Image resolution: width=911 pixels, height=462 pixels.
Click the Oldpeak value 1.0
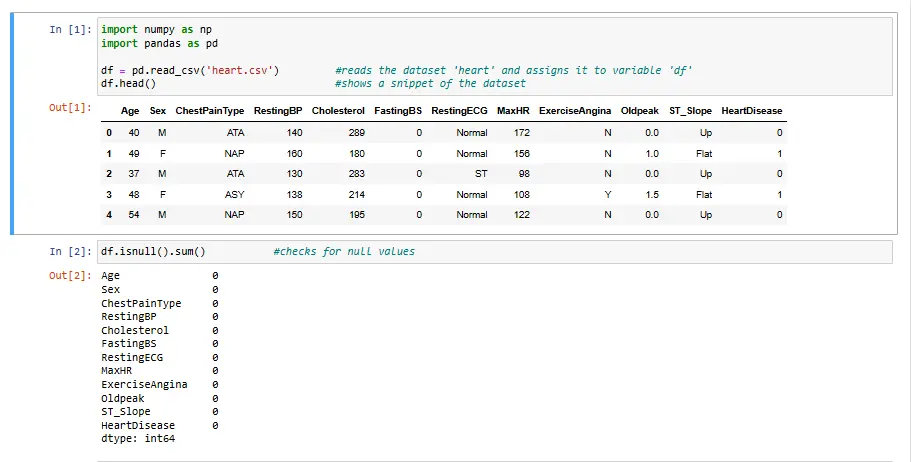pos(652,154)
